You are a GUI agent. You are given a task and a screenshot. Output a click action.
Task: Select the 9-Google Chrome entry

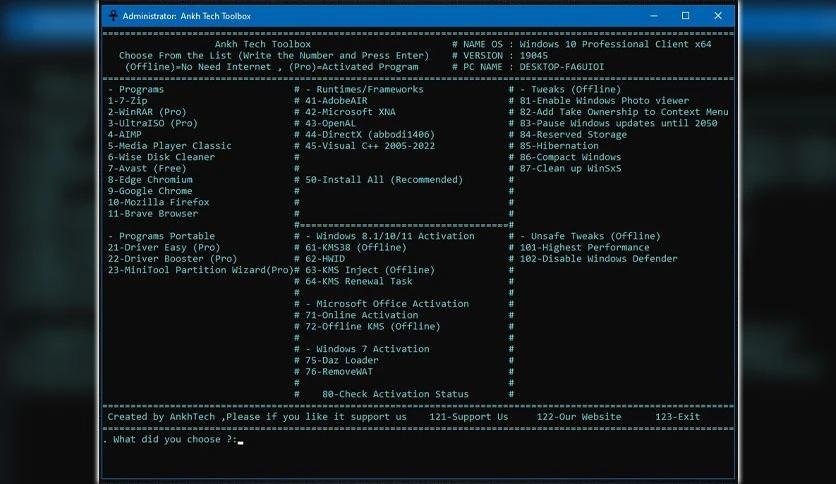click(x=150, y=191)
